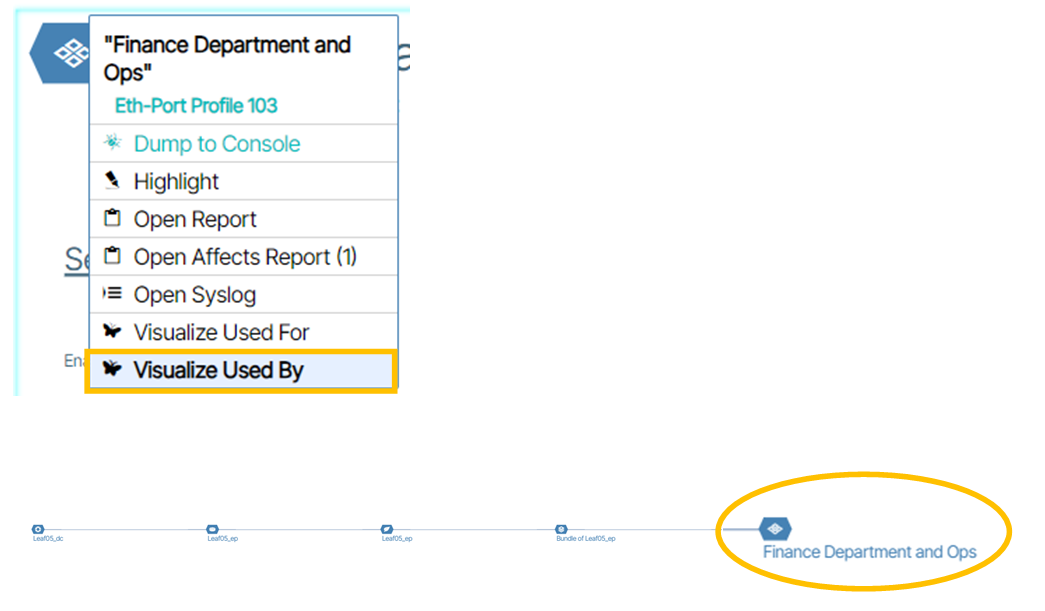This screenshot has width=1045, height=611.
Task: Click the clipboard icon beside Open Report
Action: [x=112, y=219]
